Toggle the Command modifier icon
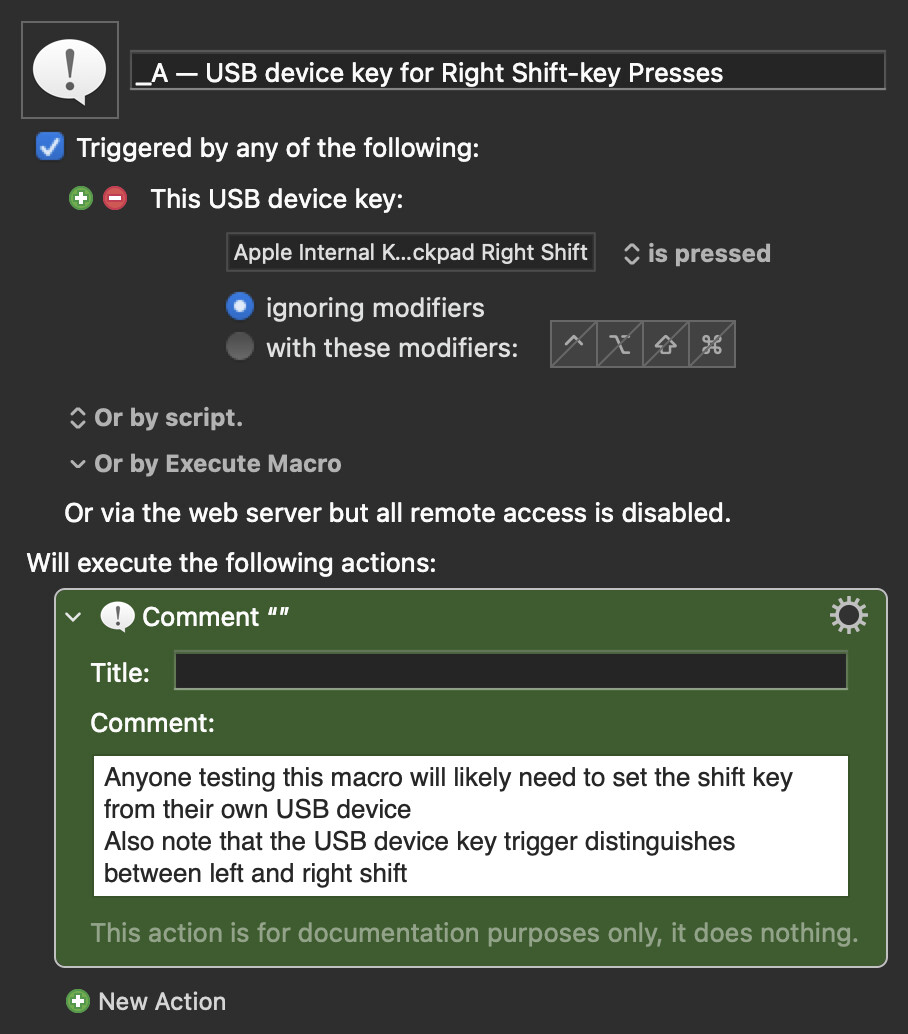The height and width of the screenshot is (1034, 908). click(712, 345)
